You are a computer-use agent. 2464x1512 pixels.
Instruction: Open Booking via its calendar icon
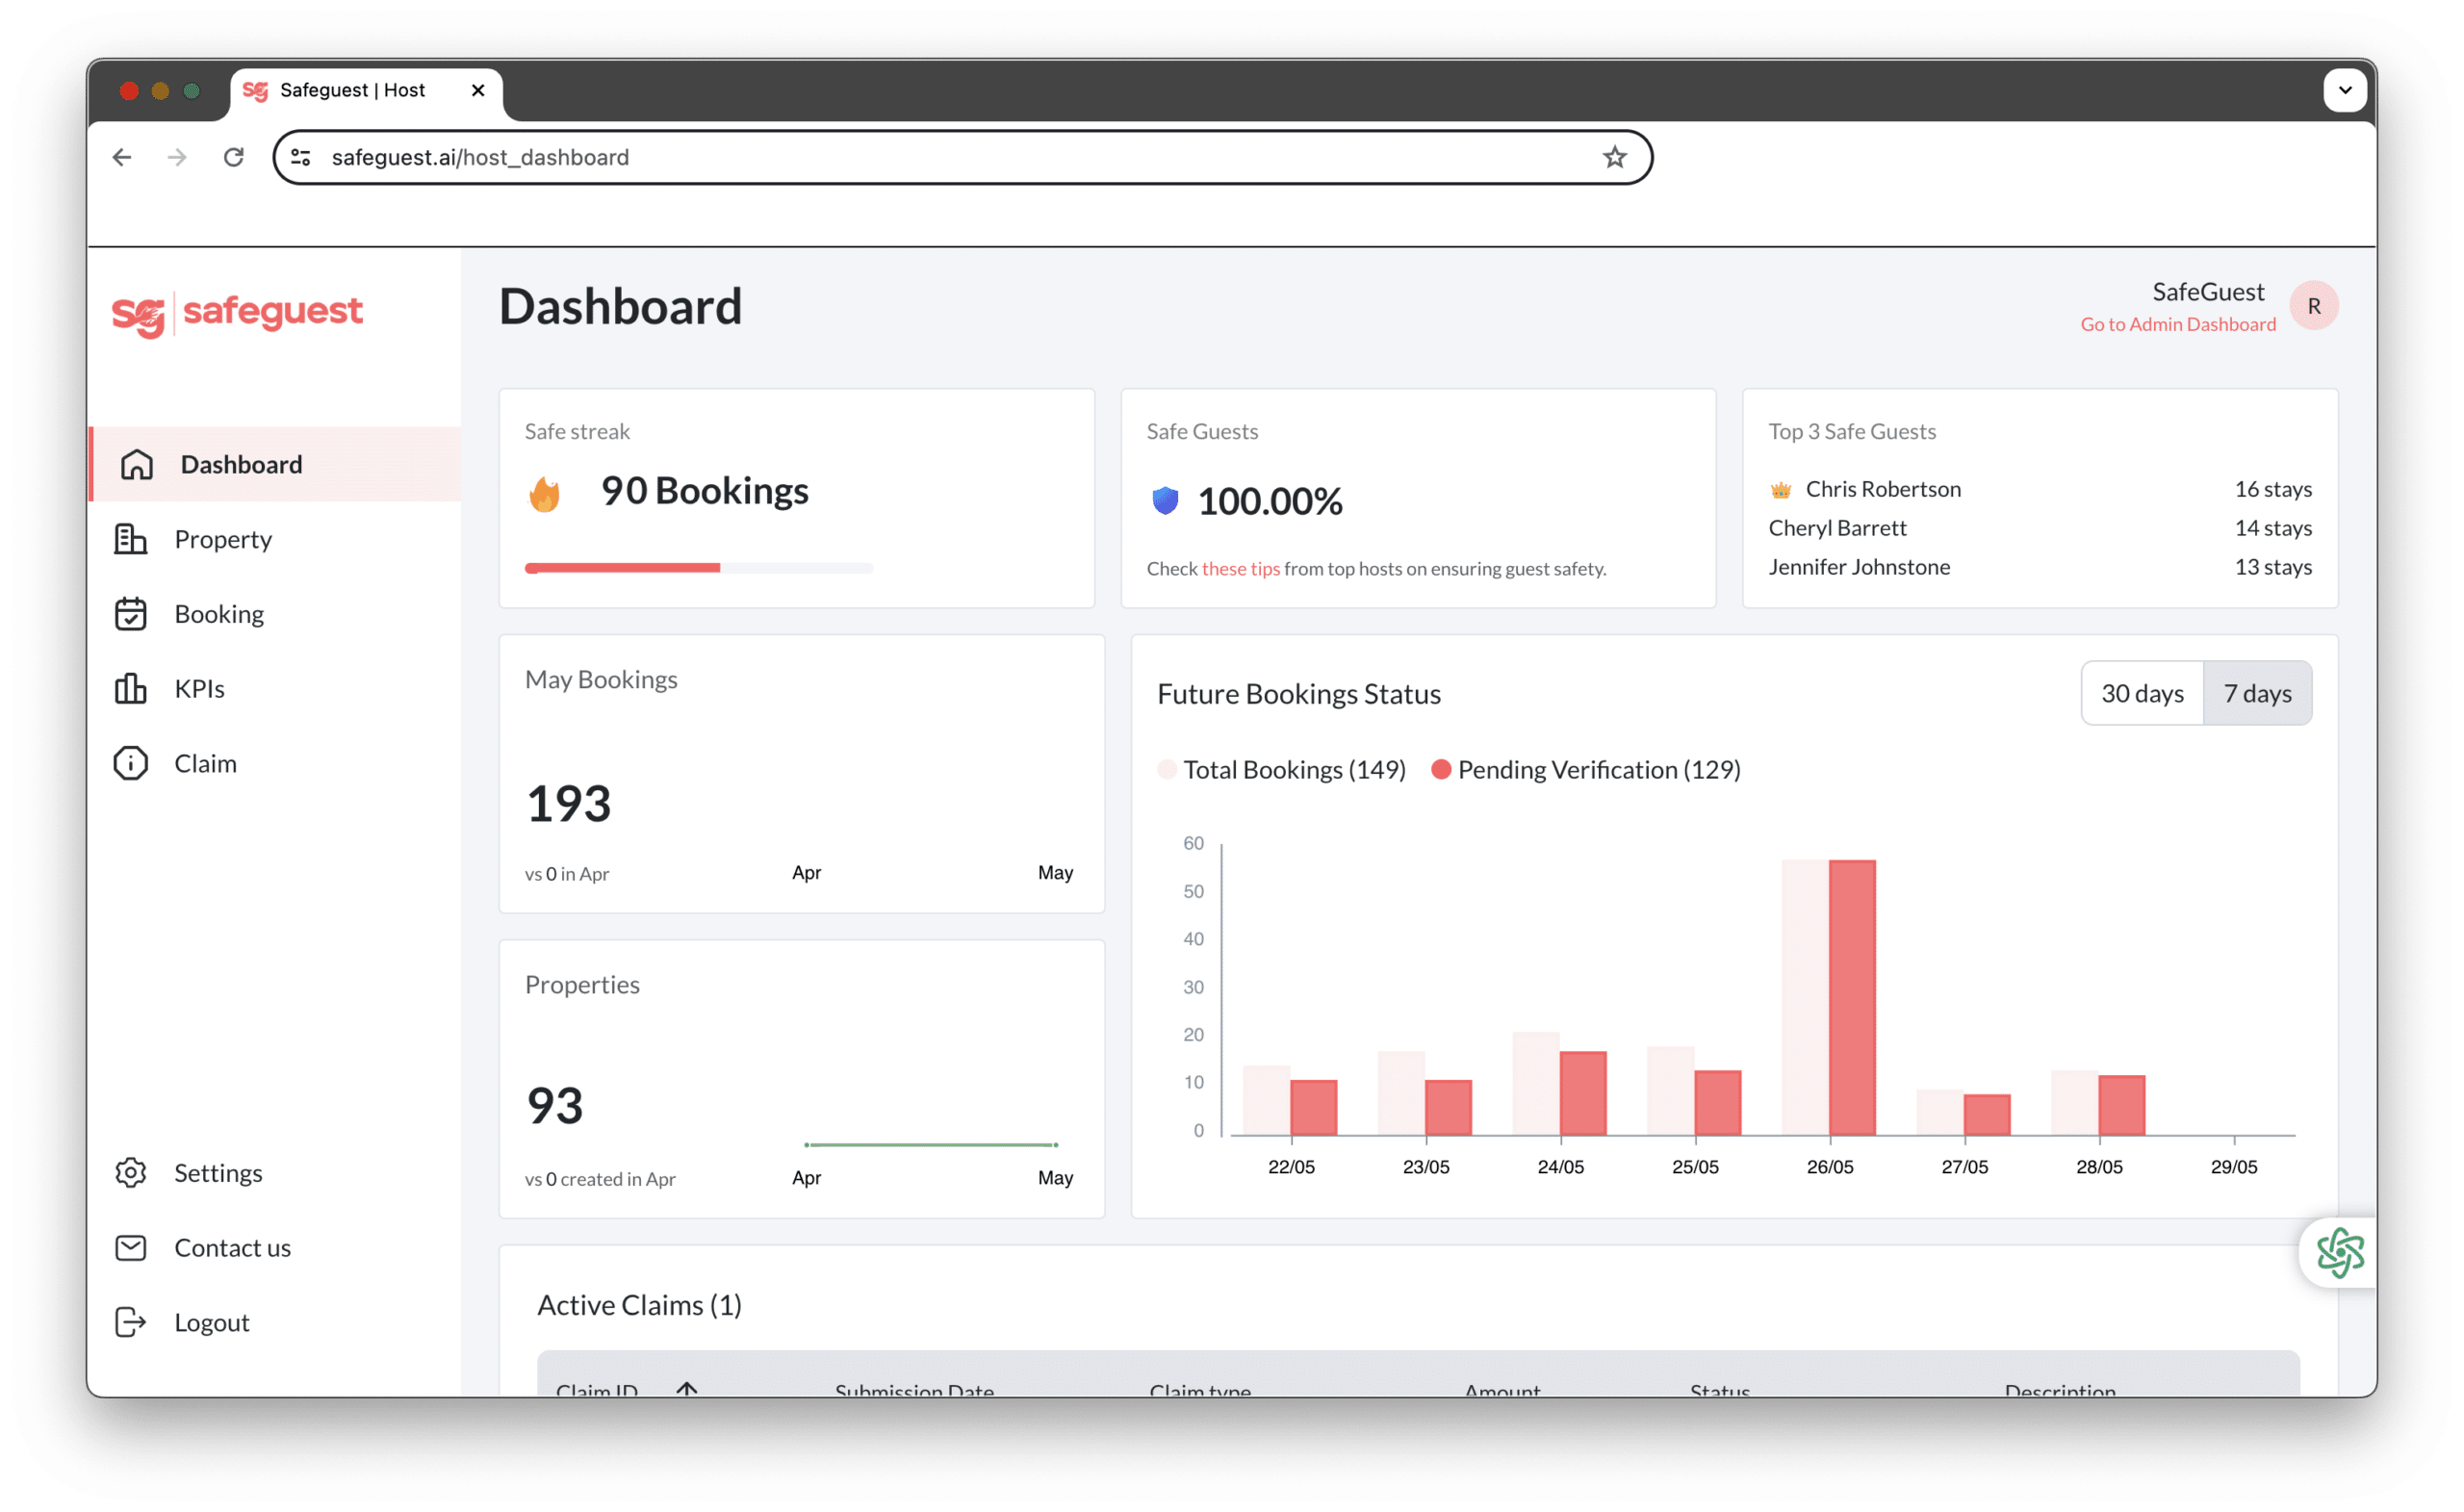[x=130, y=614]
